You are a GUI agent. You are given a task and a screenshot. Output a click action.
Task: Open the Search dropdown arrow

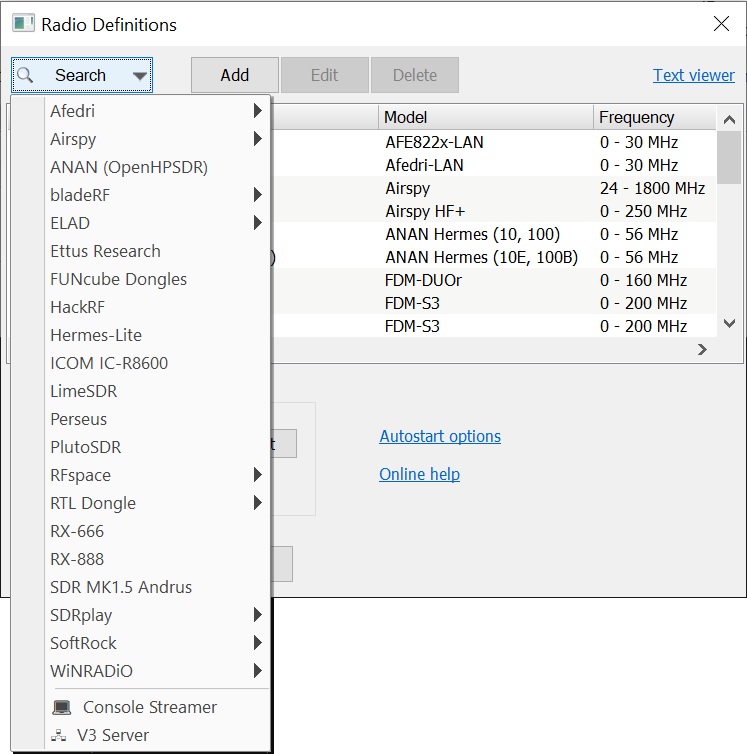pos(139,75)
